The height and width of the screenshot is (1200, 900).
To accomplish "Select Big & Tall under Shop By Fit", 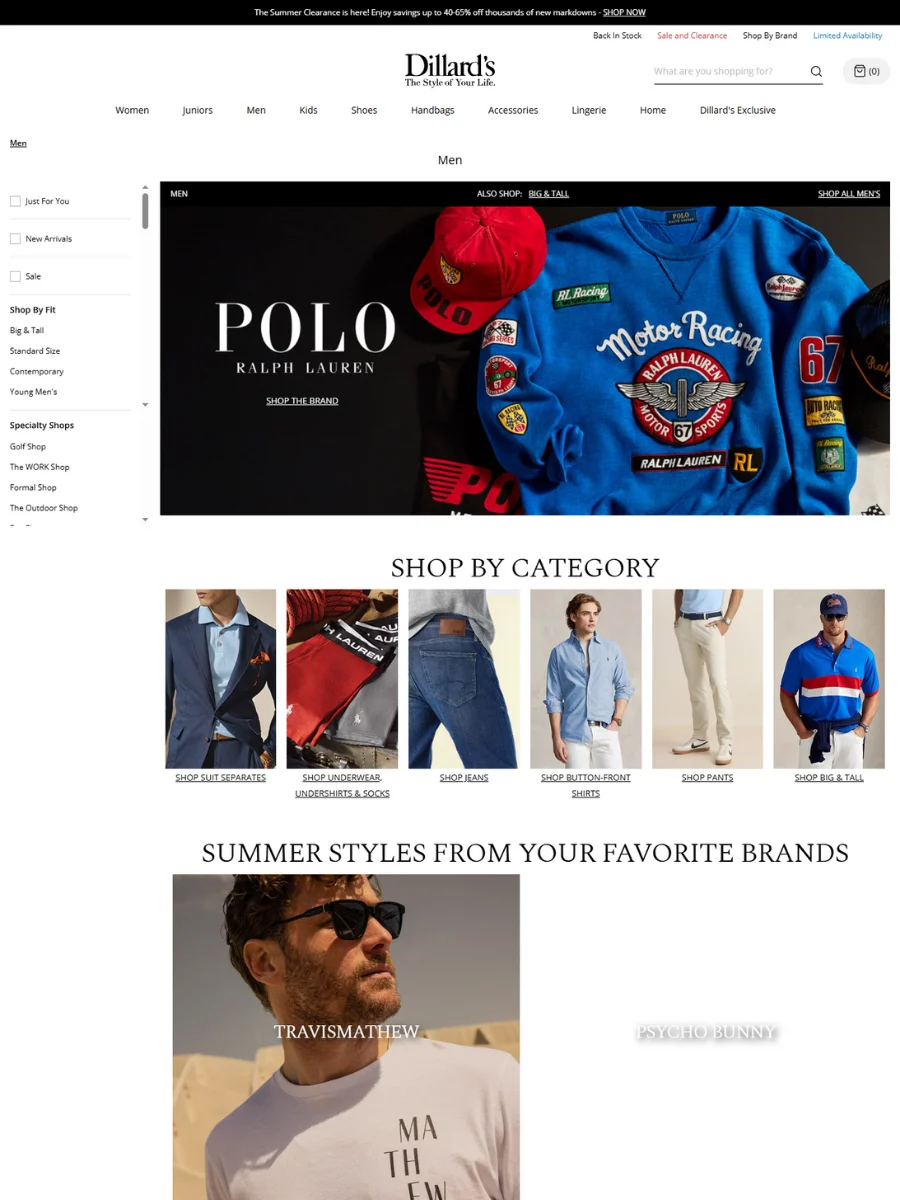I will (27, 330).
